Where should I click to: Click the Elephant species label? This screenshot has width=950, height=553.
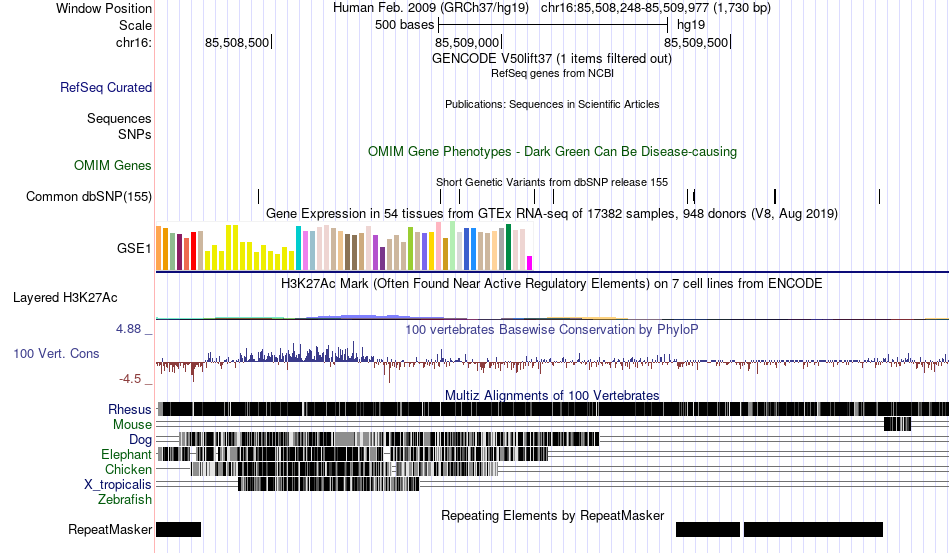pos(127,454)
